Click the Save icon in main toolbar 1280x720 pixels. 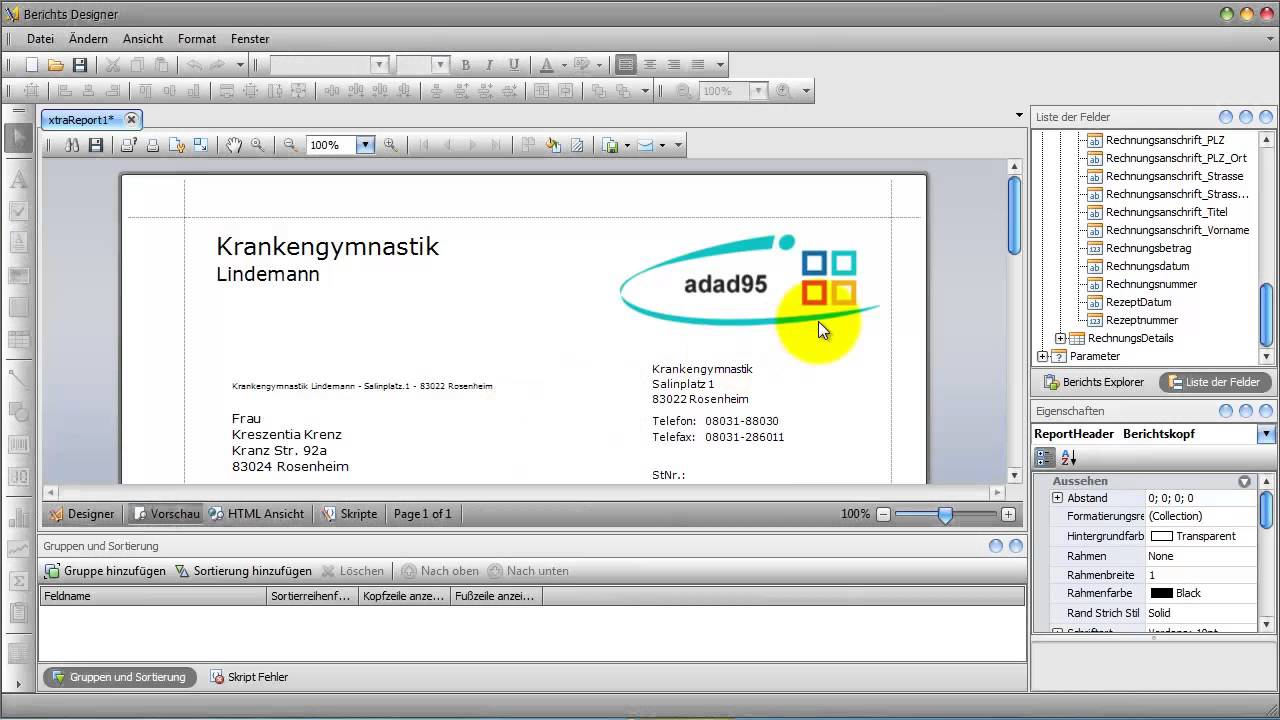(80, 65)
